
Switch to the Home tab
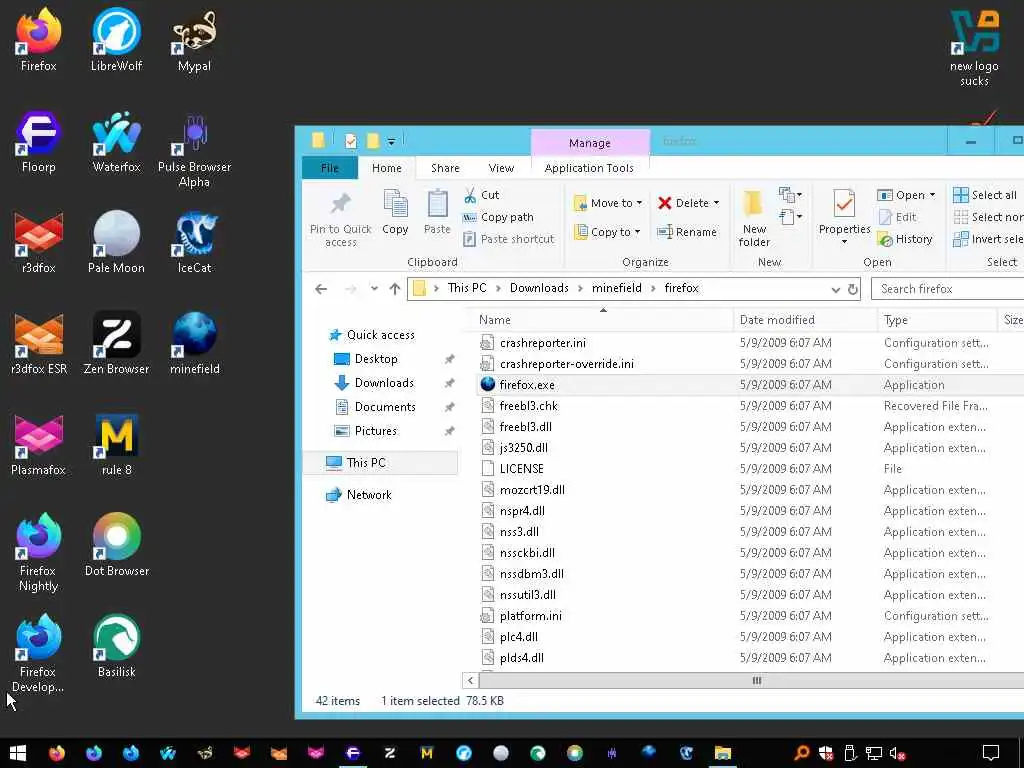pyautogui.click(x=387, y=168)
